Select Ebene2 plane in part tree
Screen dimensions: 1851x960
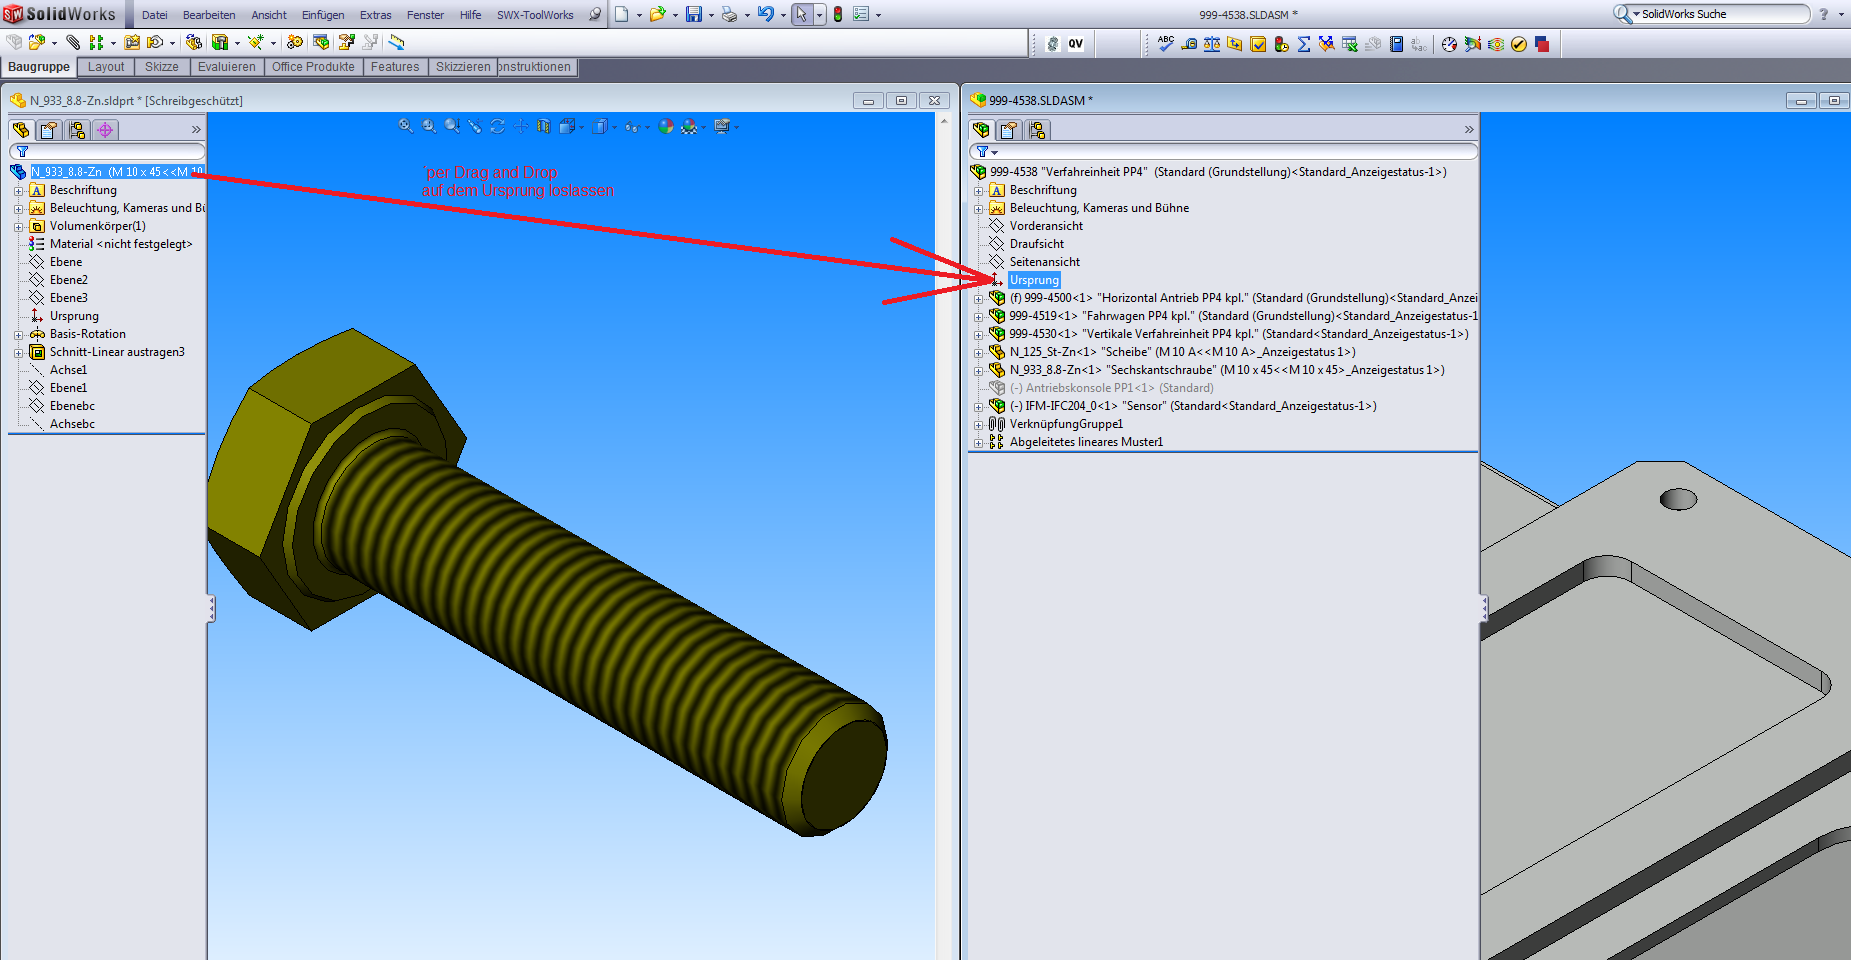pos(69,280)
